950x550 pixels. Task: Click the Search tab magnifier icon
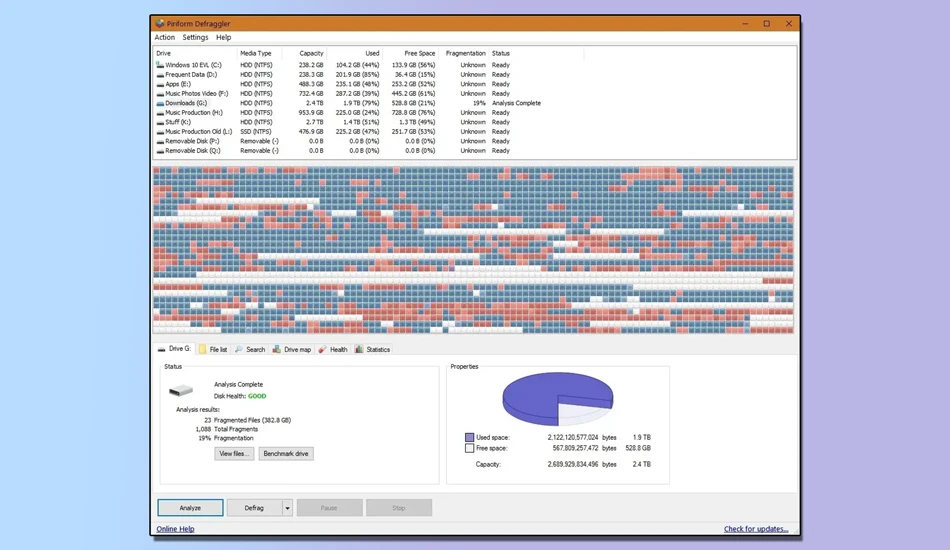[239, 350]
